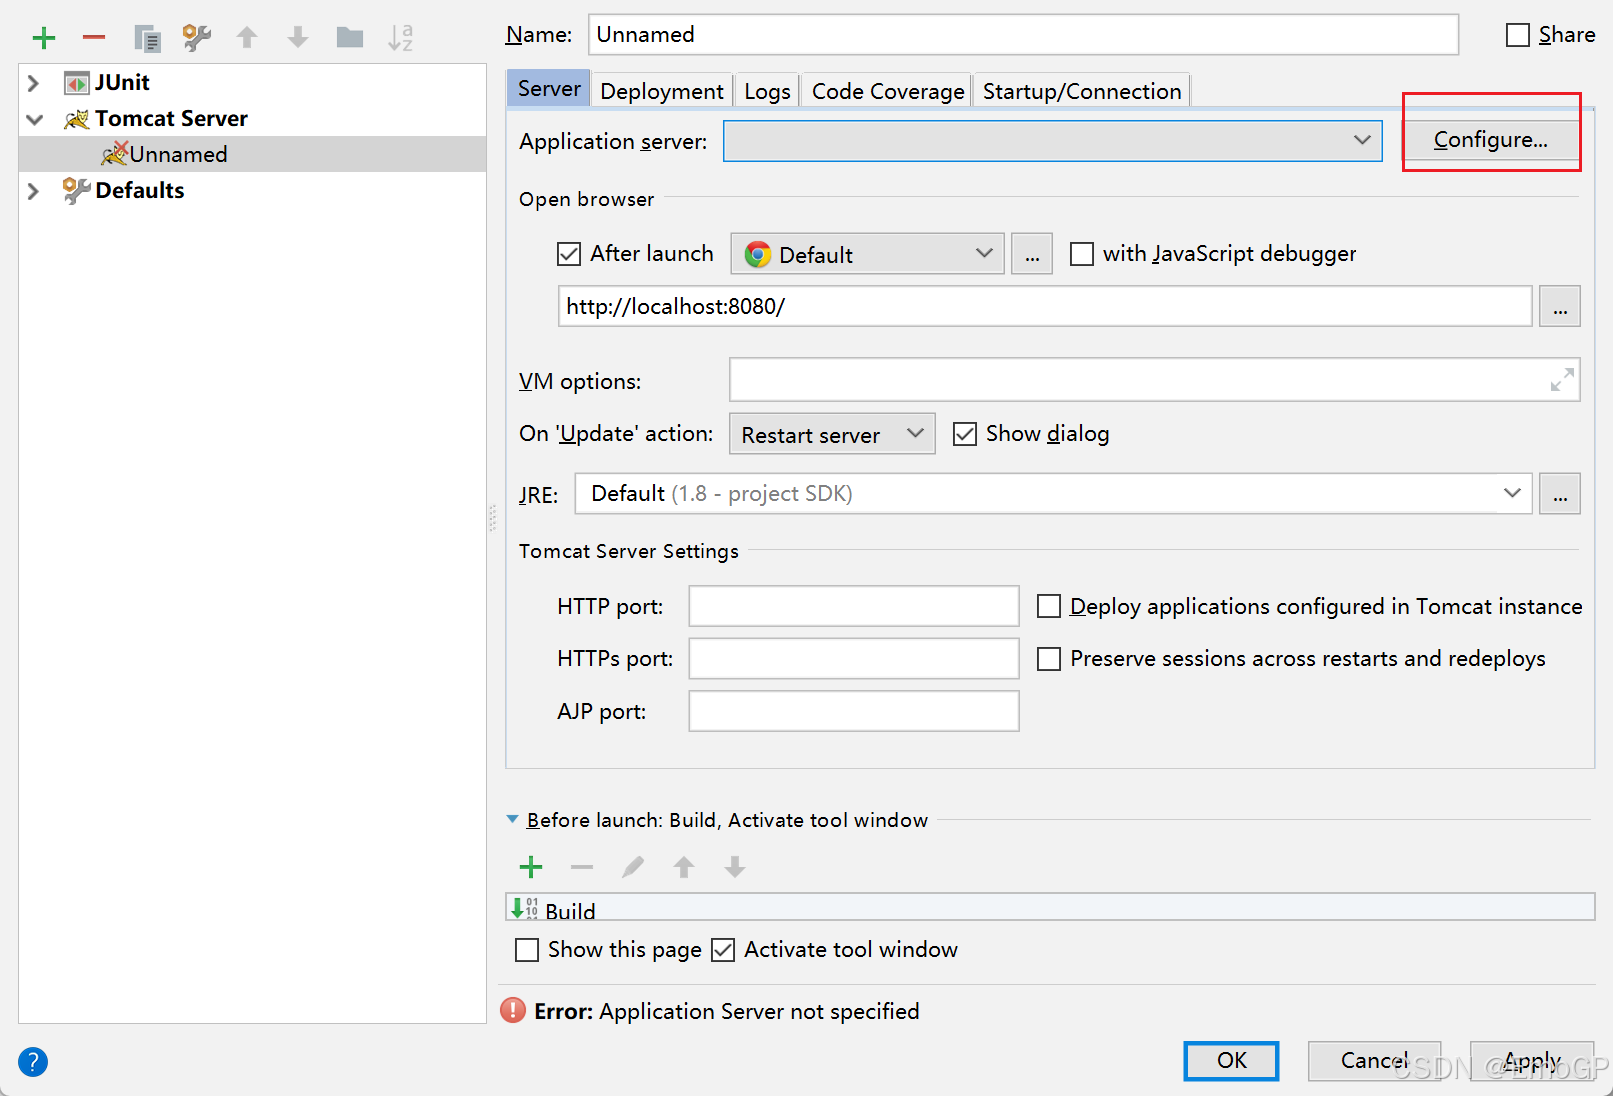Click Apply button

tap(1532, 1061)
